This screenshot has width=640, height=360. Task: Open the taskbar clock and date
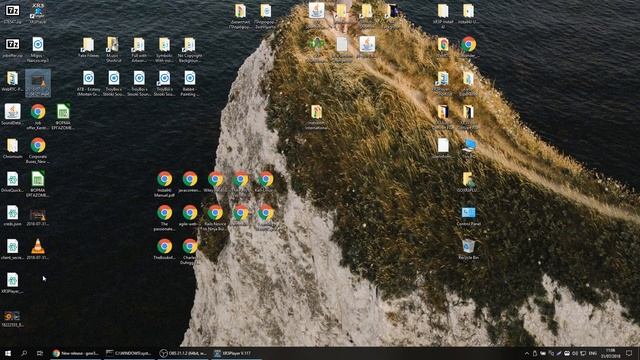pyautogui.click(x=611, y=353)
